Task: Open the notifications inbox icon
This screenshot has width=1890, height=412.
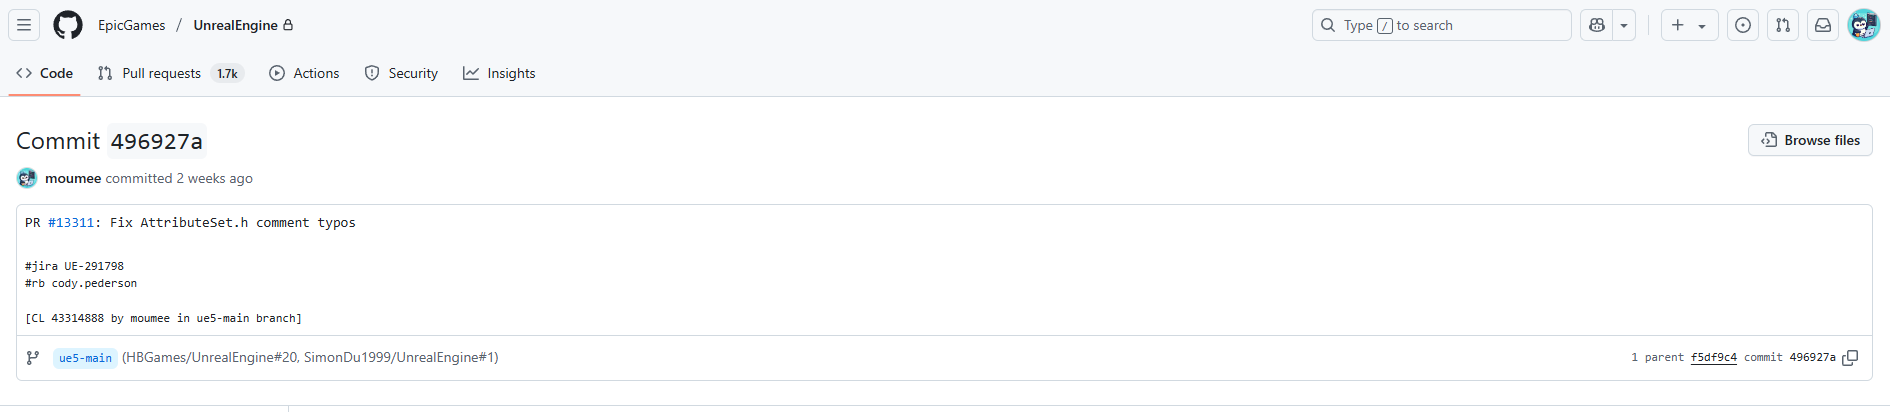Action: [1823, 25]
